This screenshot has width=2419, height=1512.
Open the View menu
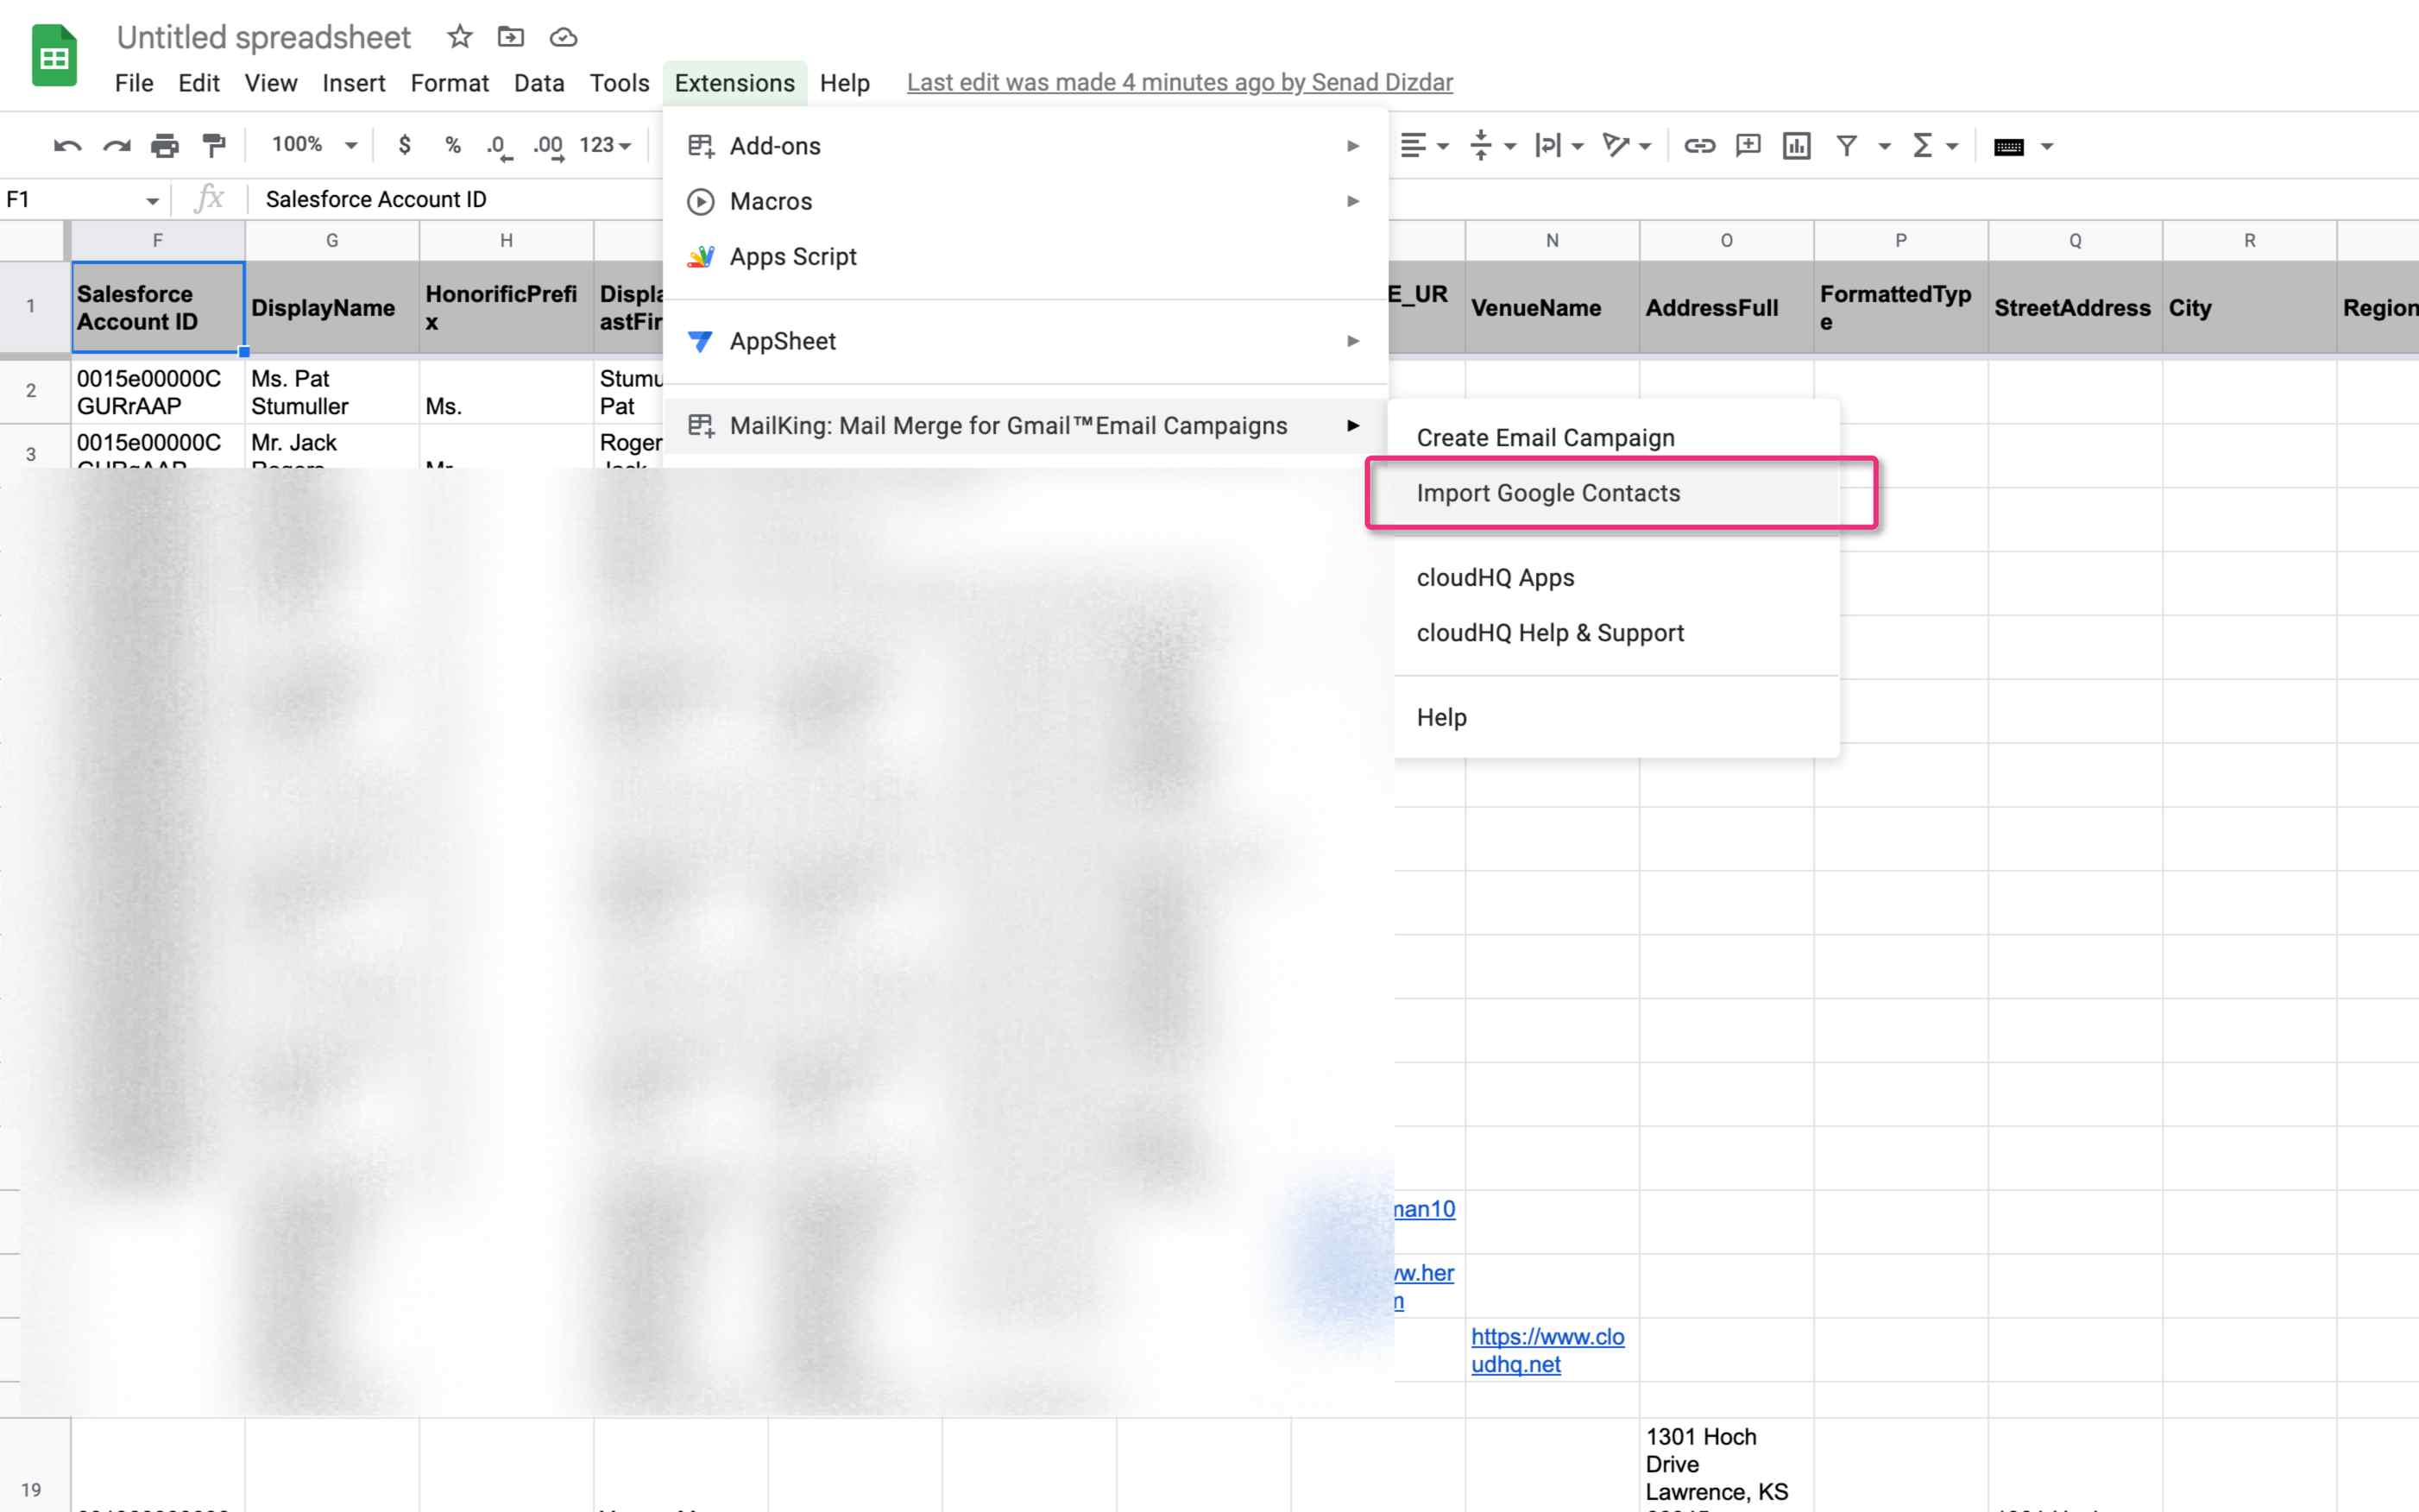(271, 83)
